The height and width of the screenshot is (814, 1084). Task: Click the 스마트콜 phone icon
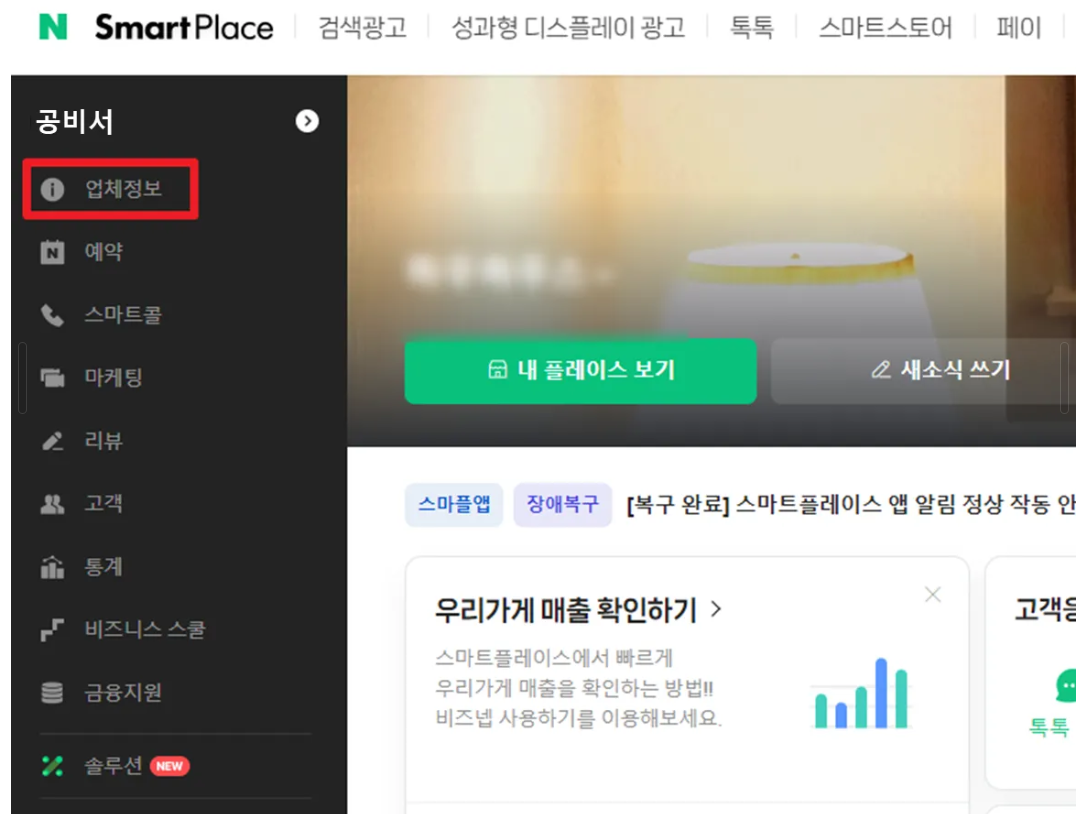tap(53, 315)
